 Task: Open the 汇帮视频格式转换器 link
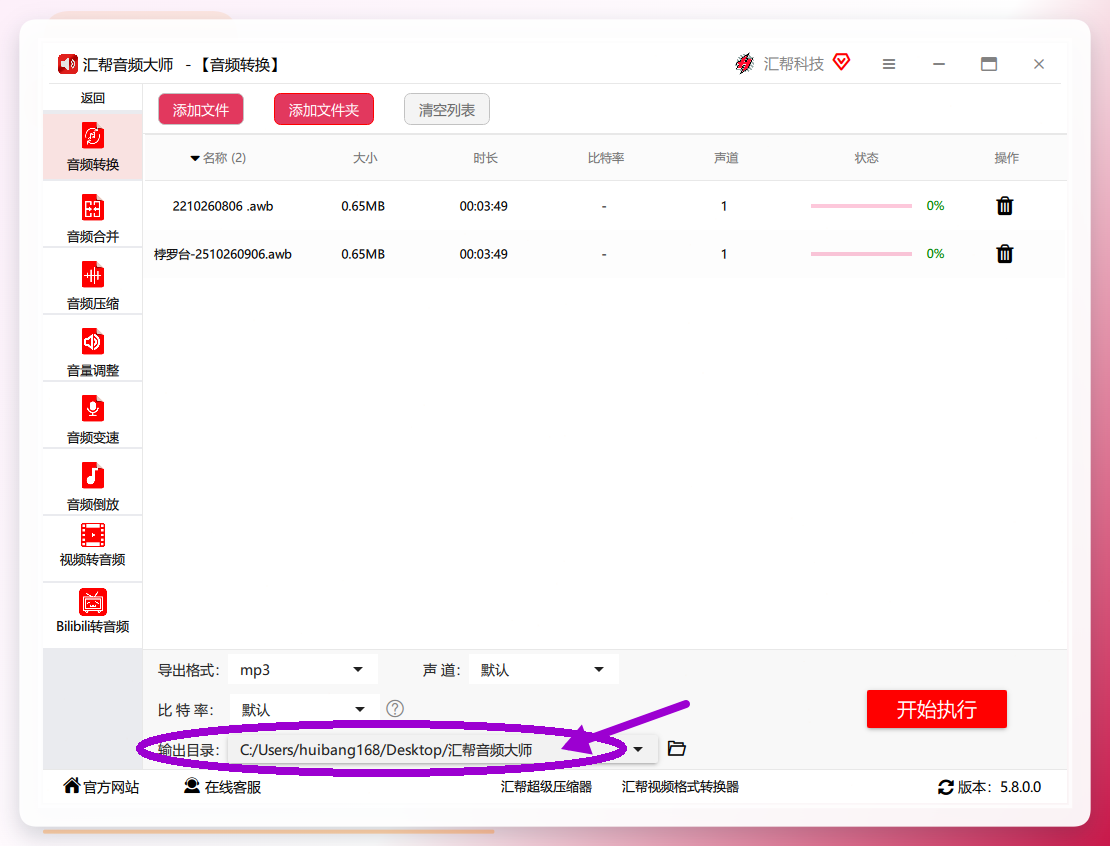coord(680,787)
